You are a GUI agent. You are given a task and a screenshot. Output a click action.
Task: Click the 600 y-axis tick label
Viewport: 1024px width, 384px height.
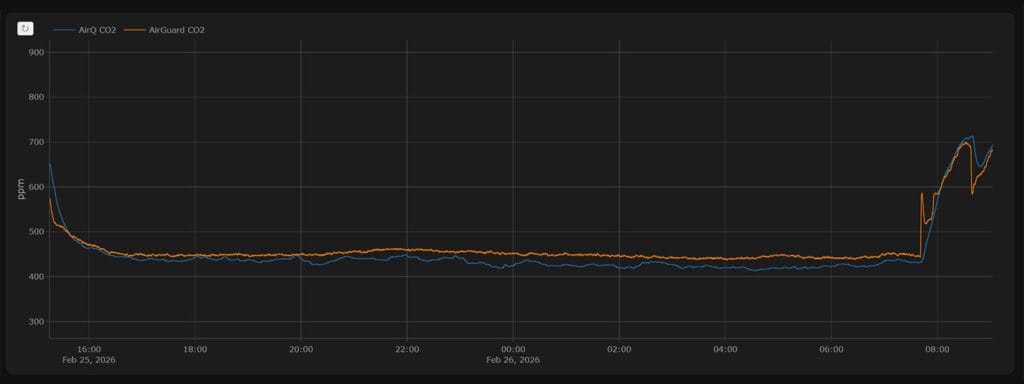pos(37,187)
